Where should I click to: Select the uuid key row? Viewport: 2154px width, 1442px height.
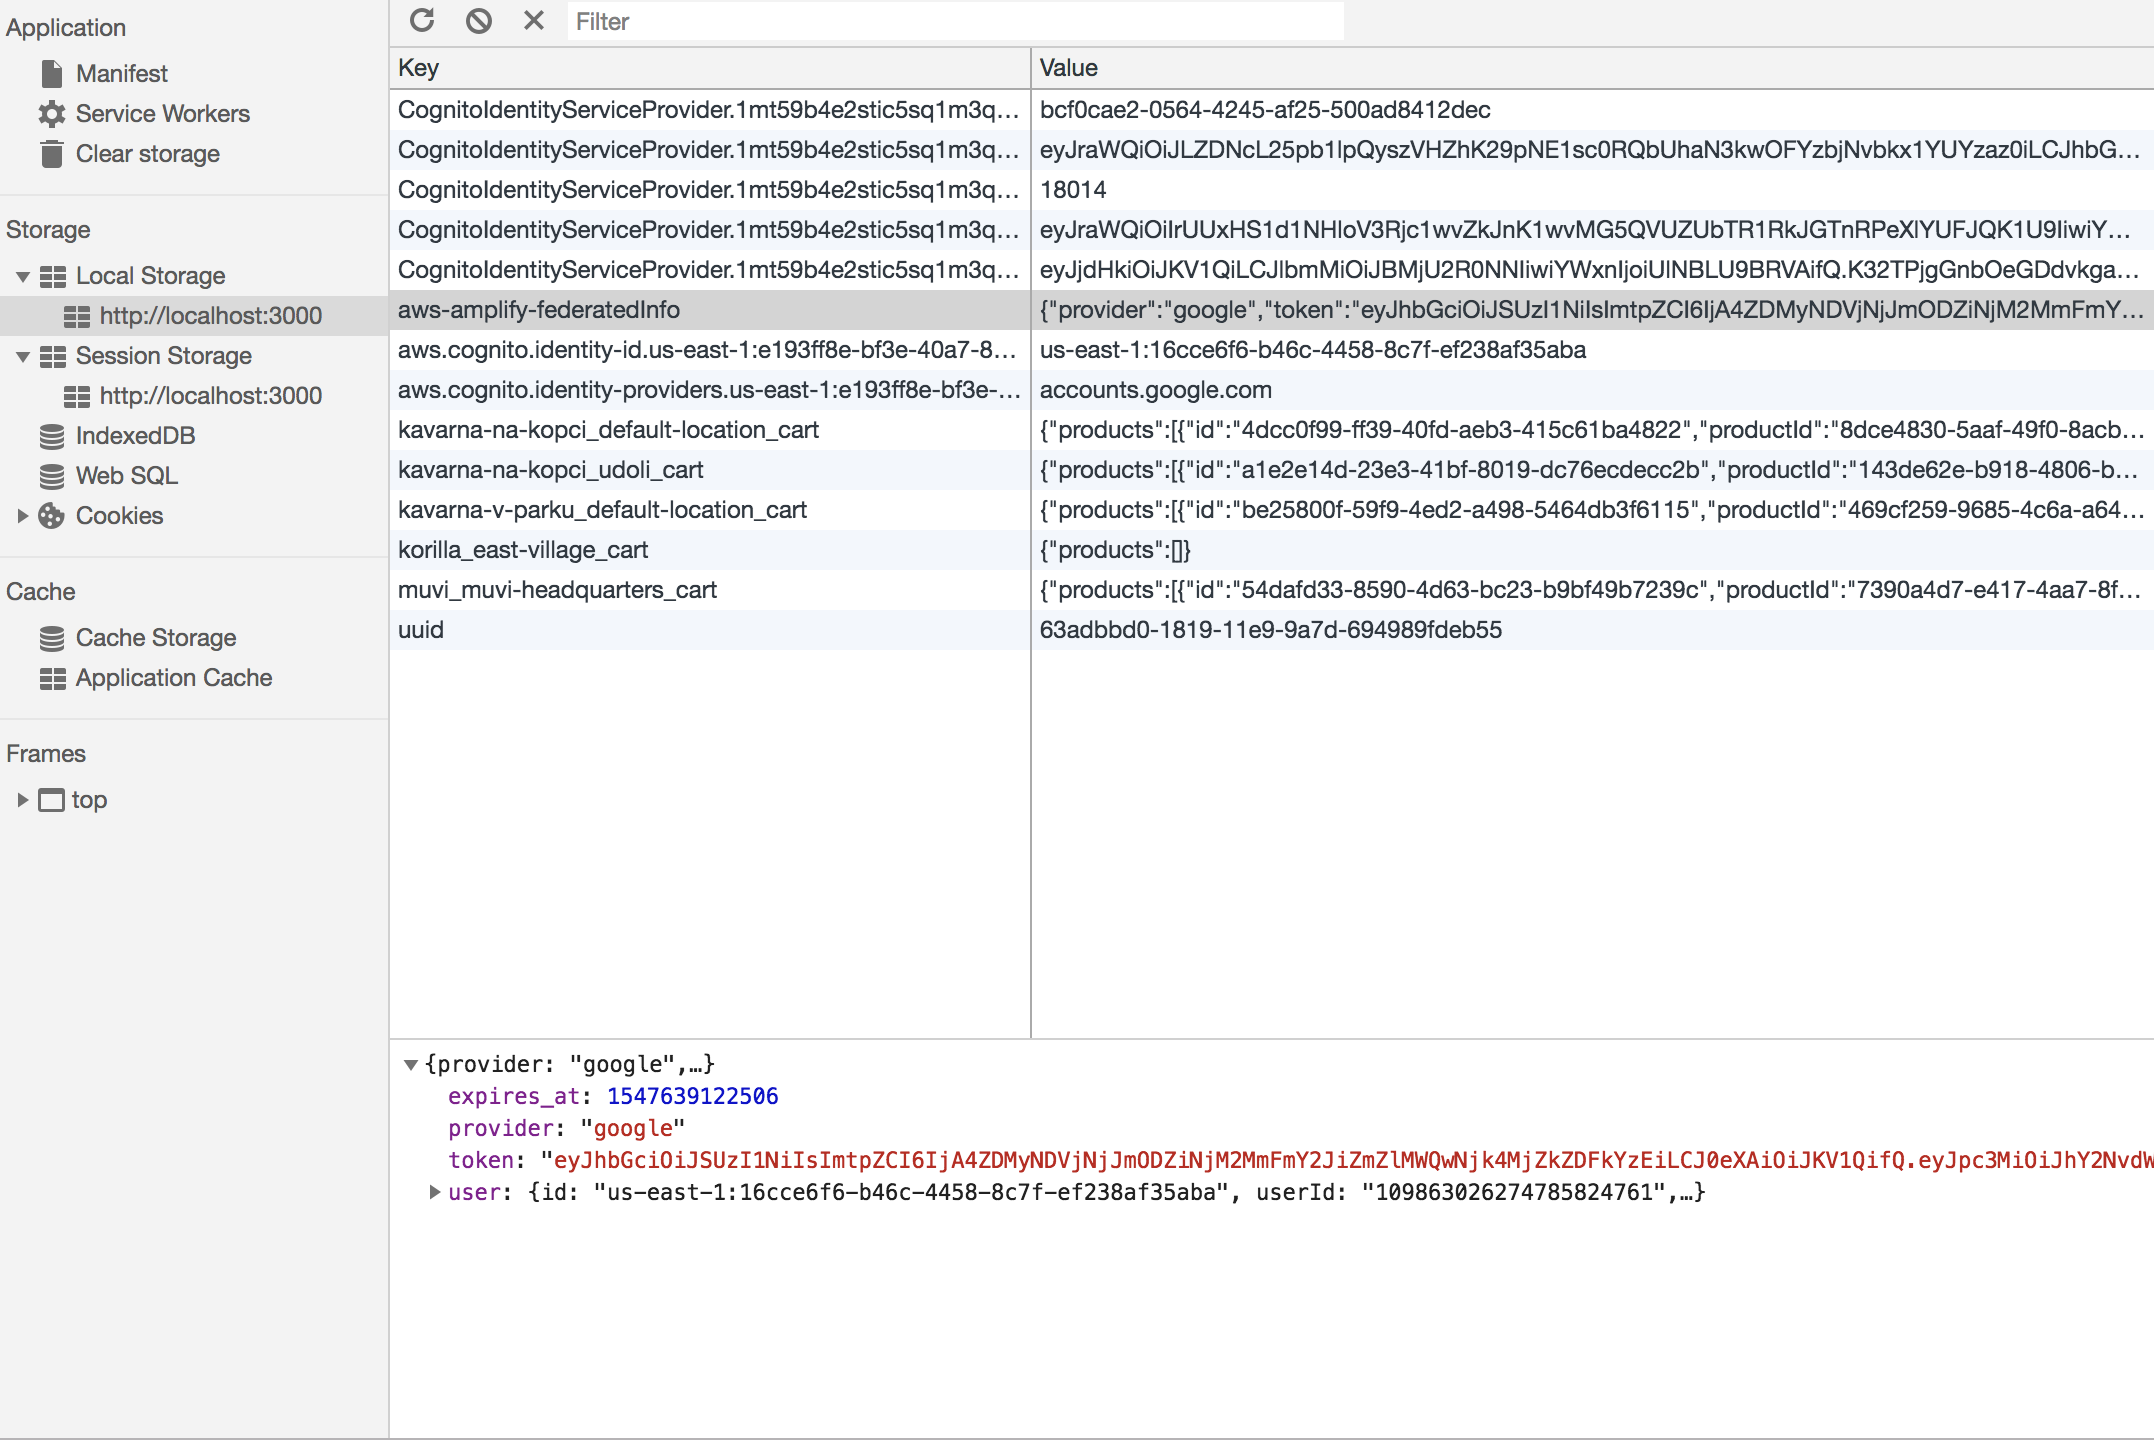coord(421,629)
